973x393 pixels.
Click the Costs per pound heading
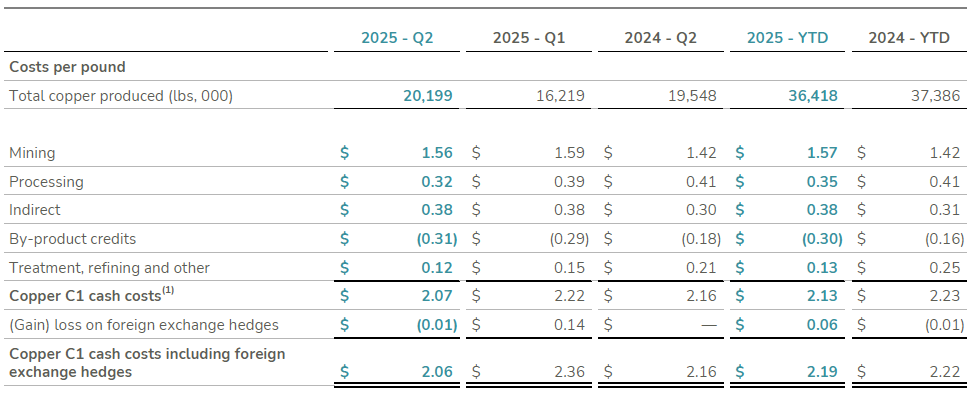coord(67,67)
